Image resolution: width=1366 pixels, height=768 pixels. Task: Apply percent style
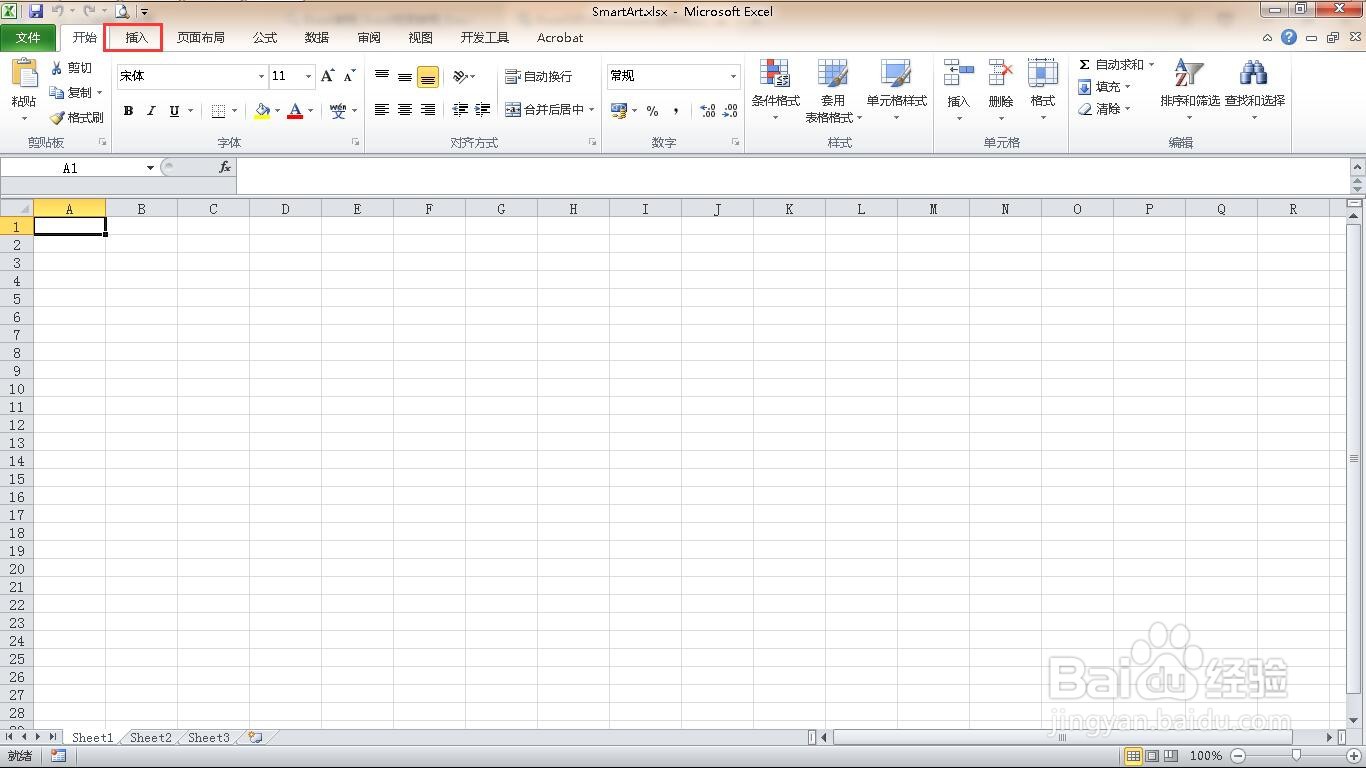click(652, 111)
